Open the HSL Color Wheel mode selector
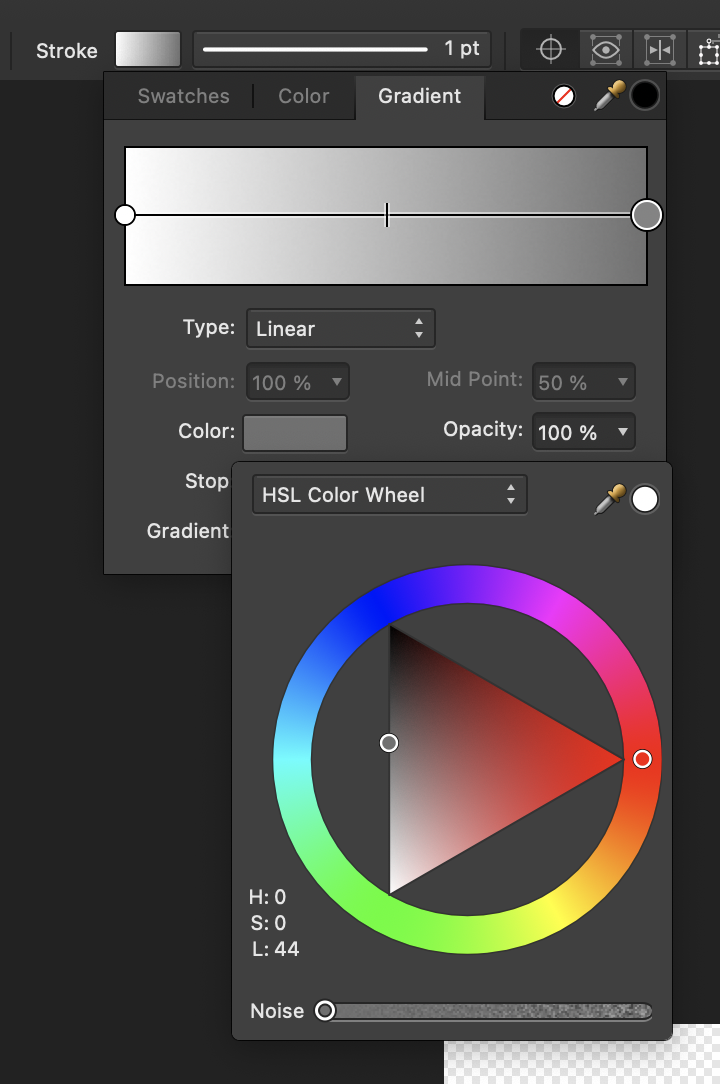Viewport: 720px width, 1084px height. [x=389, y=494]
